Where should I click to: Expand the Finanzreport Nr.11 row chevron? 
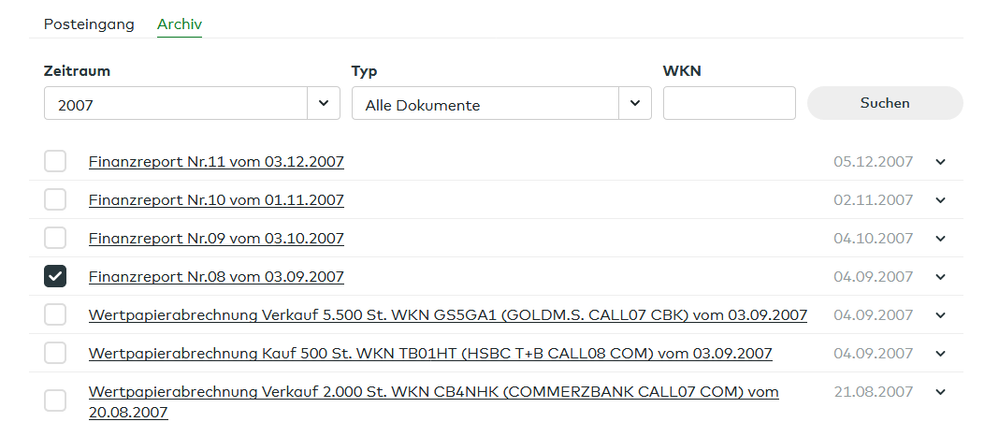click(x=940, y=162)
